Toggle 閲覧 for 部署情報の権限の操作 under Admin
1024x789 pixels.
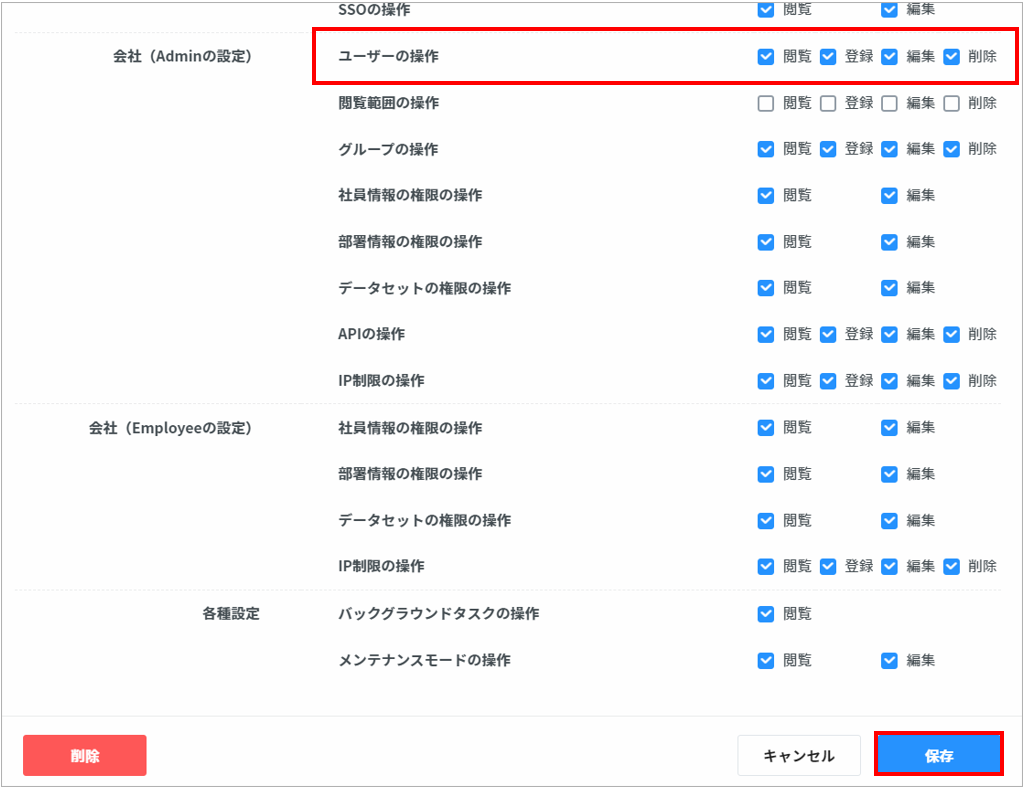(x=766, y=242)
